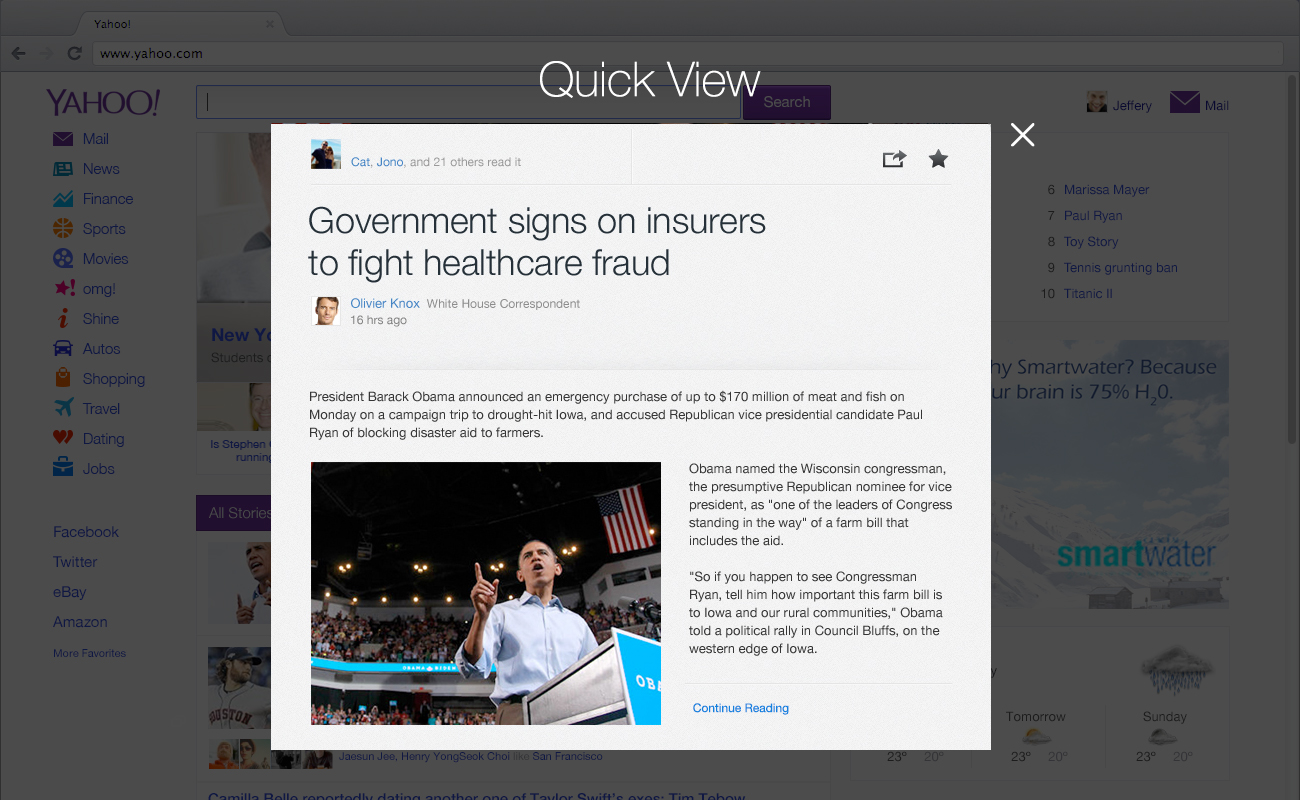Open the All Stories tab

click(x=234, y=513)
